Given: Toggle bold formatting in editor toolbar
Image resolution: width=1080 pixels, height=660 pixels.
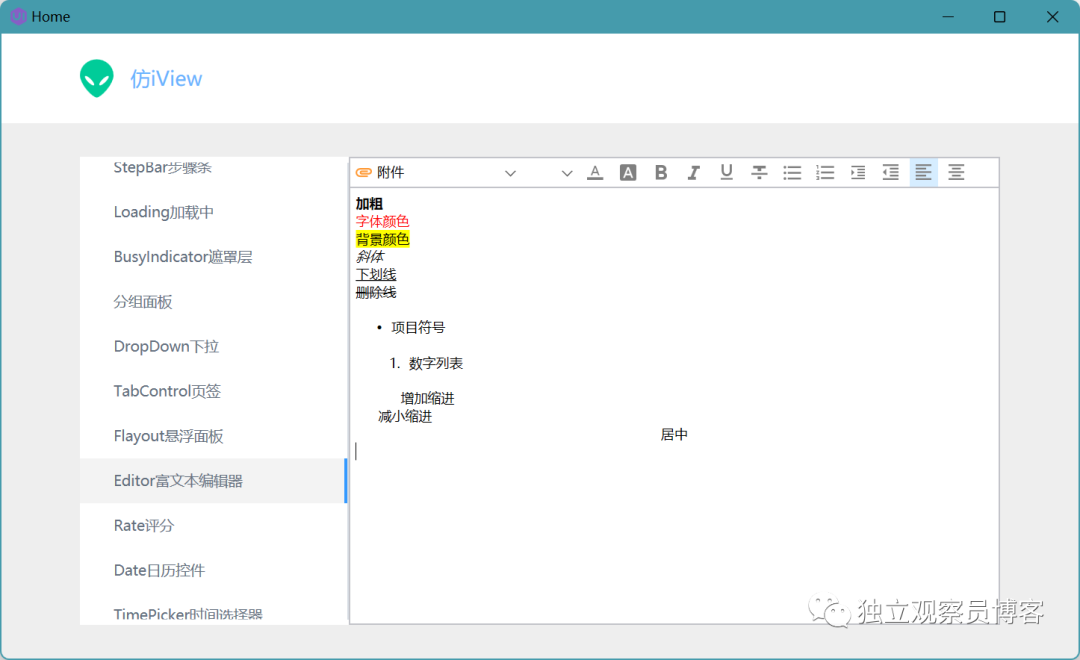Looking at the screenshot, I should click(661, 172).
